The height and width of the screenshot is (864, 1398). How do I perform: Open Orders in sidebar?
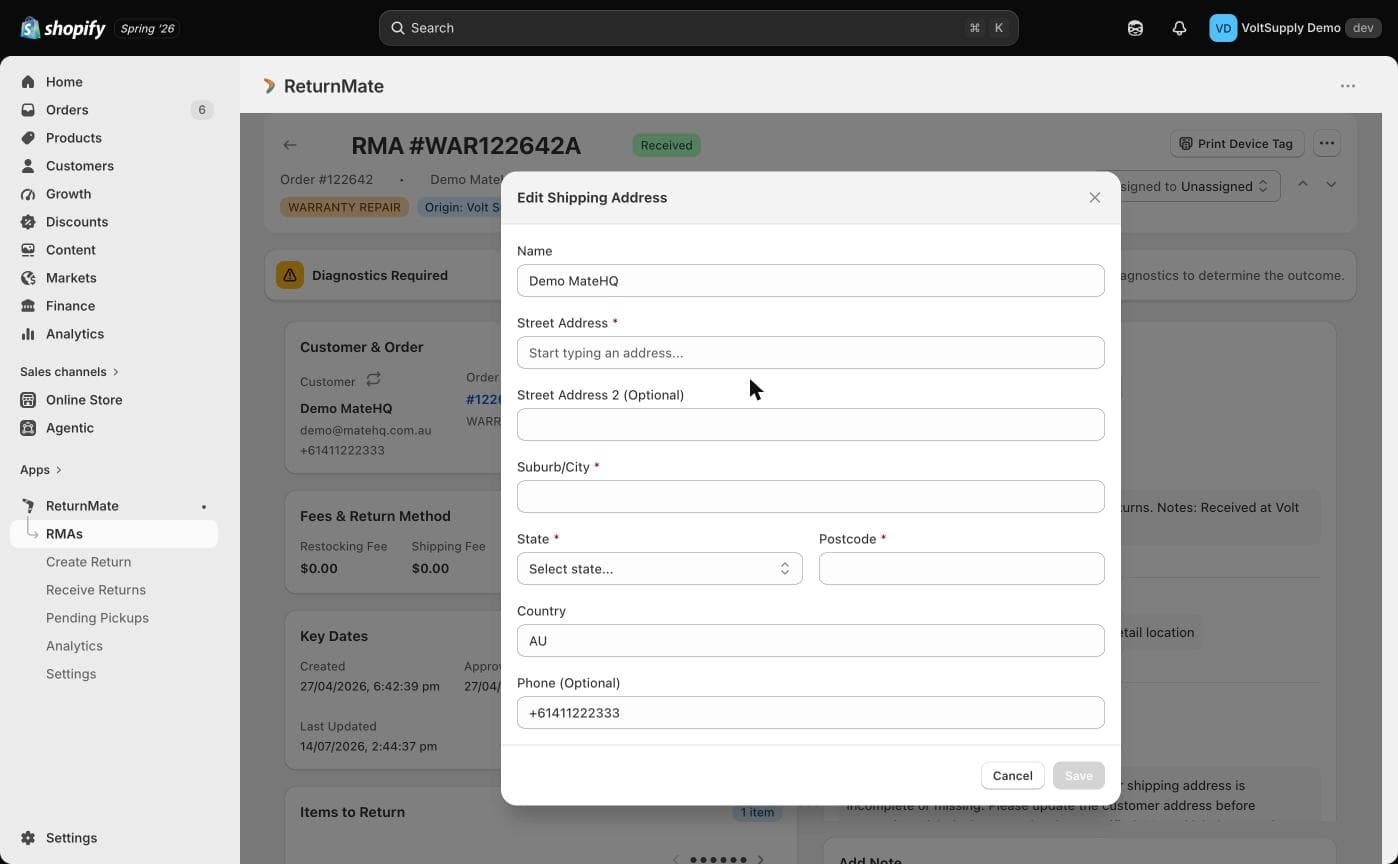(67, 110)
